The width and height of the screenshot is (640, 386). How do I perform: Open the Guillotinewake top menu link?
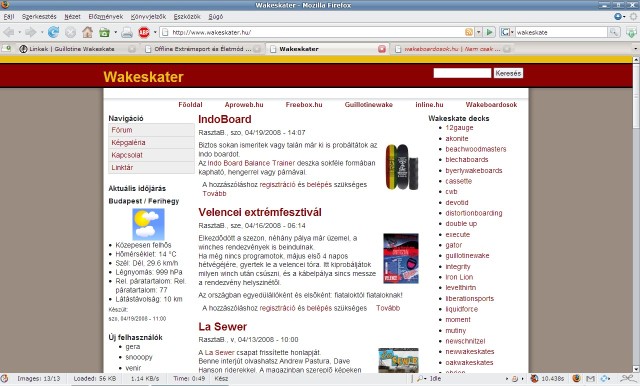click(x=369, y=105)
